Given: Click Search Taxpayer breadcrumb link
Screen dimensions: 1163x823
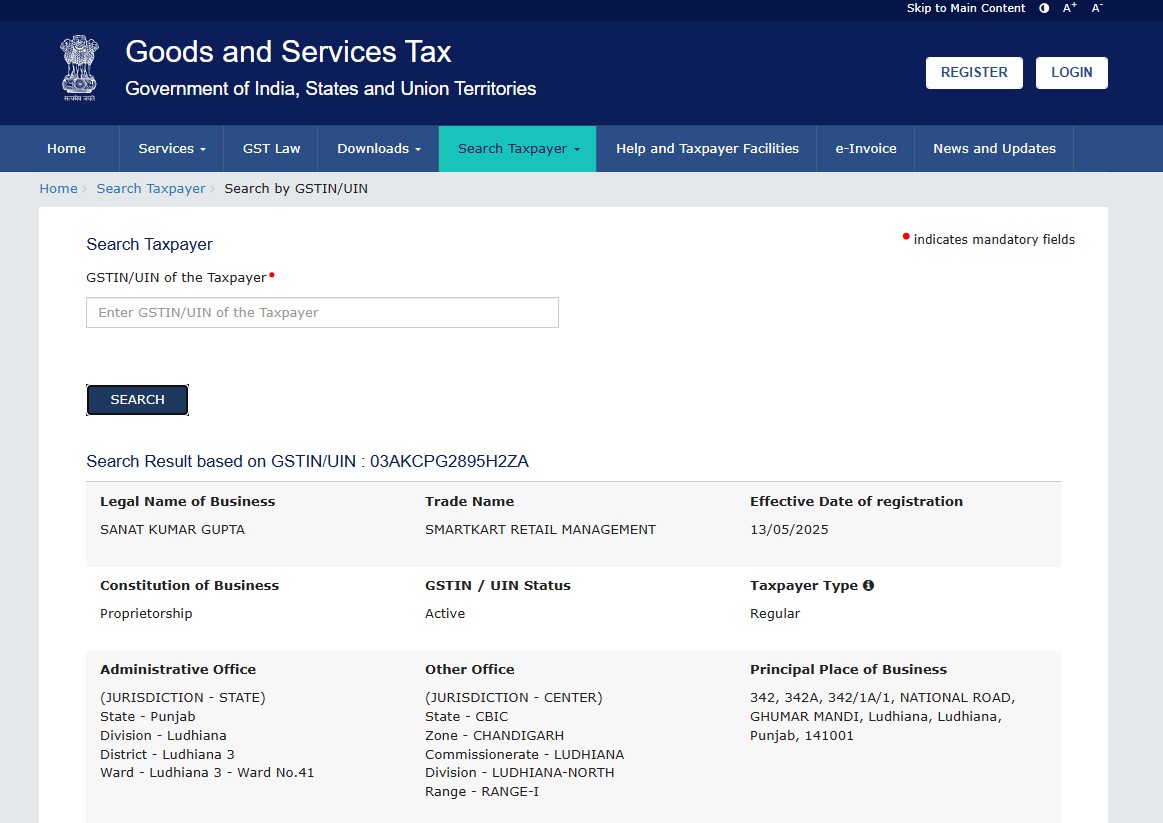Looking at the screenshot, I should 151,189.
